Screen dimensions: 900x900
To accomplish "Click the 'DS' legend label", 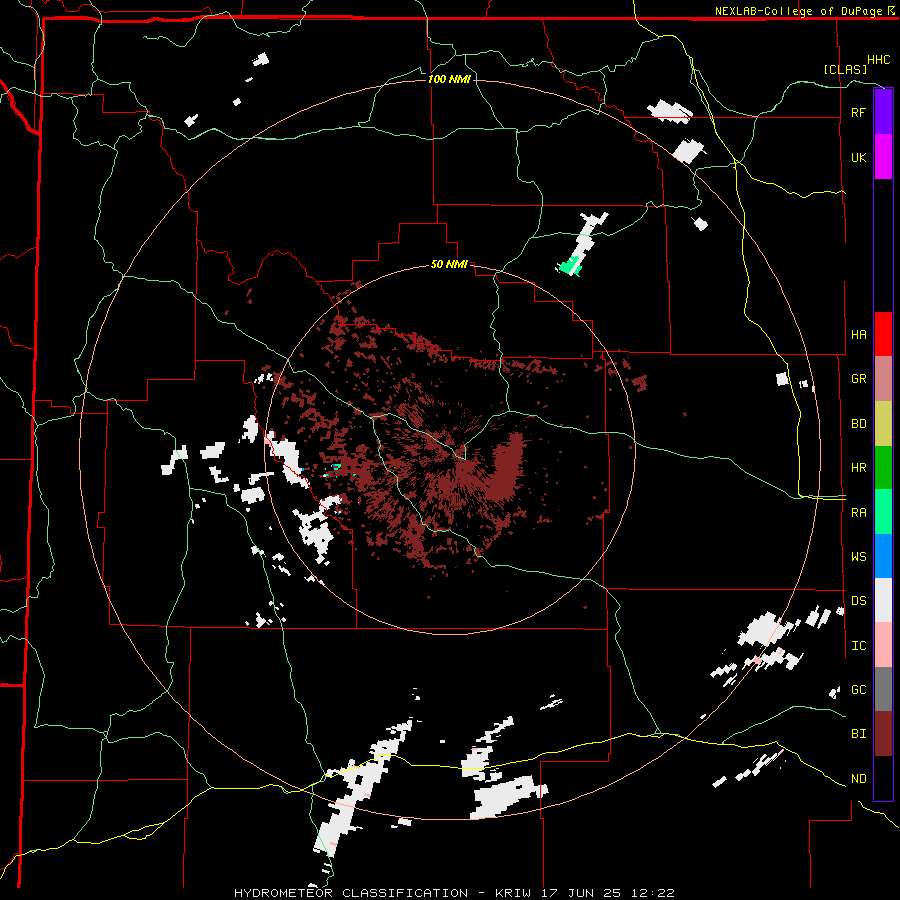I will click(858, 601).
